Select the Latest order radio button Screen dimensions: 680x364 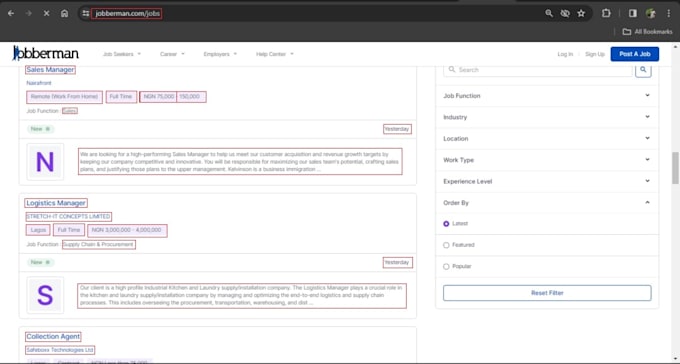coord(446,224)
